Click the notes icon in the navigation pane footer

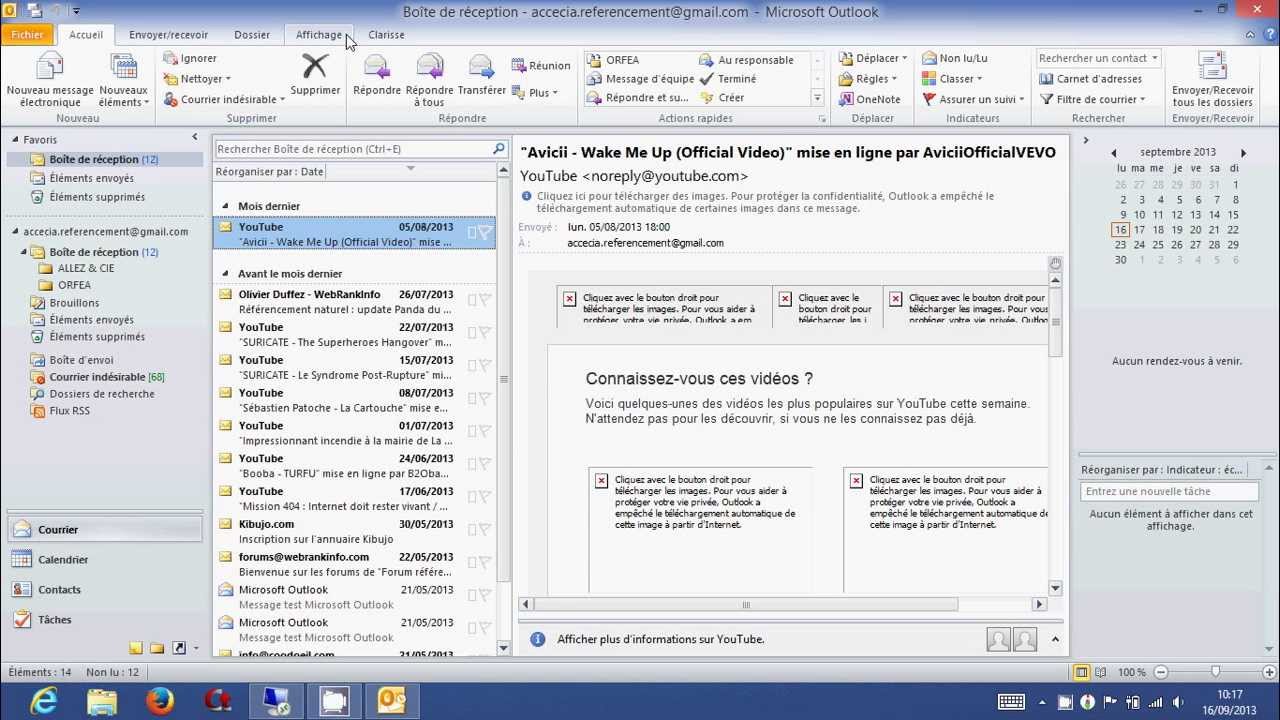click(135, 648)
